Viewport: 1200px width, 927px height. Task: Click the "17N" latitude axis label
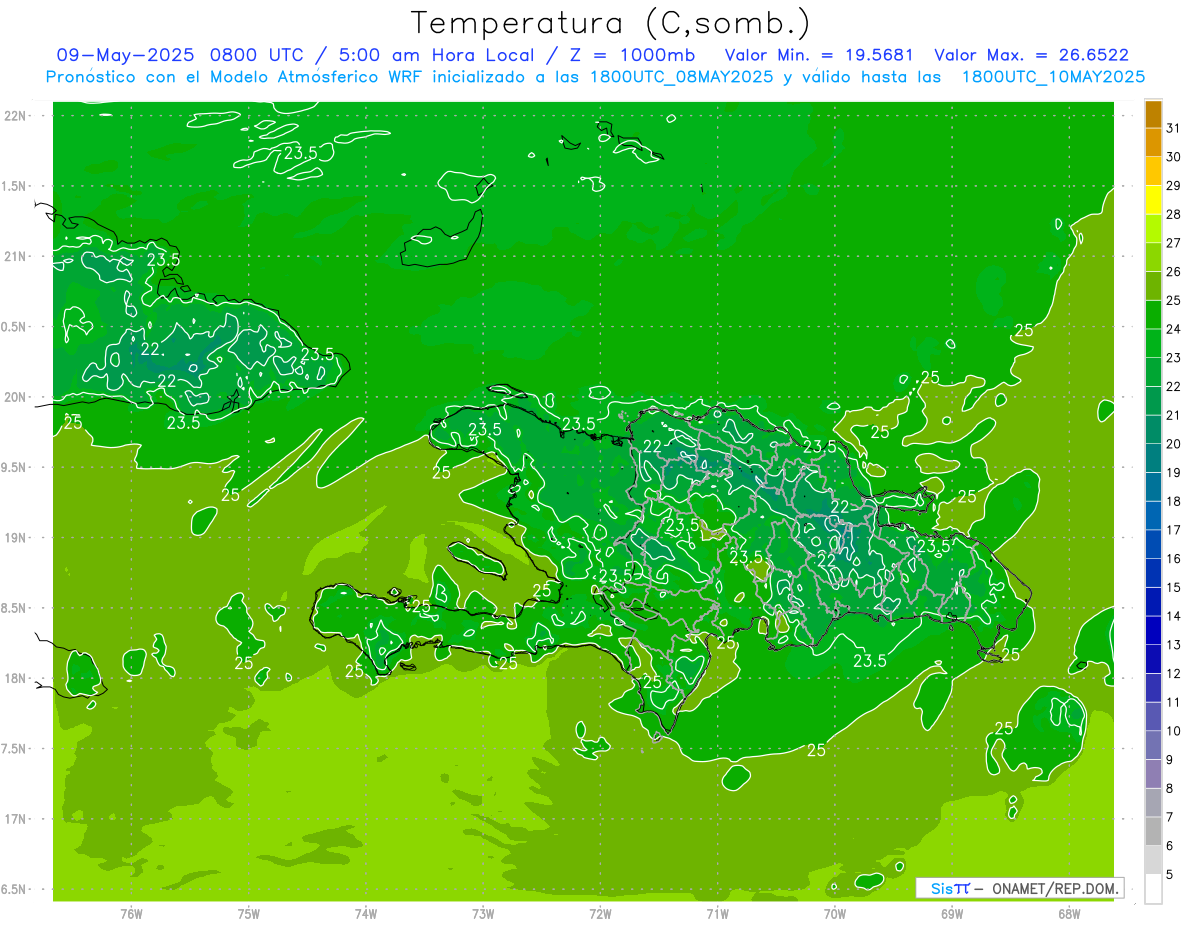(15, 819)
